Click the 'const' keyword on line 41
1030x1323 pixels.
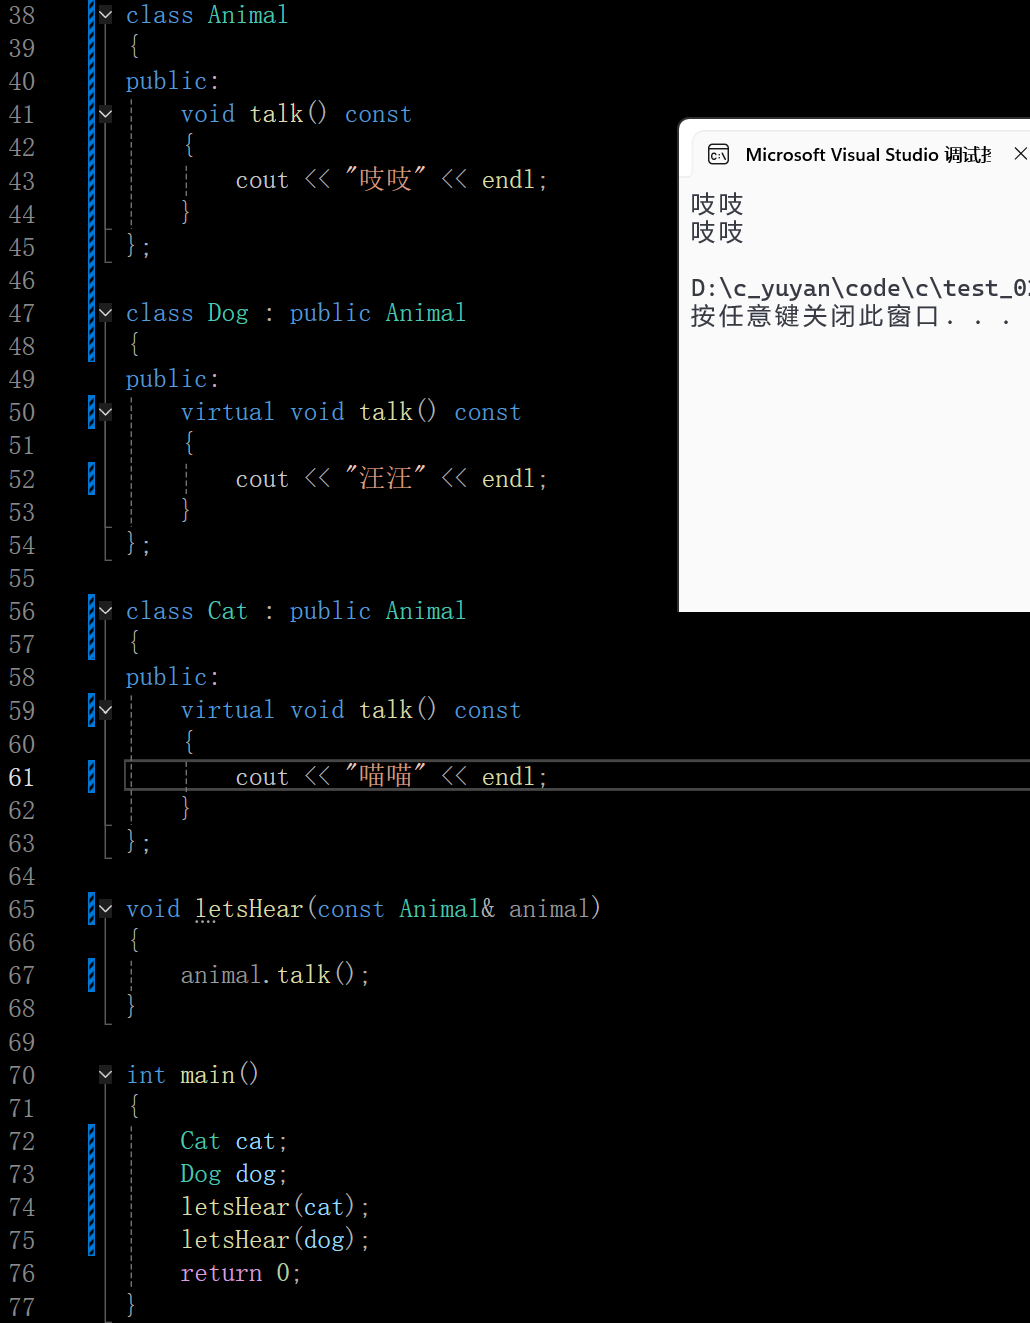[378, 114]
